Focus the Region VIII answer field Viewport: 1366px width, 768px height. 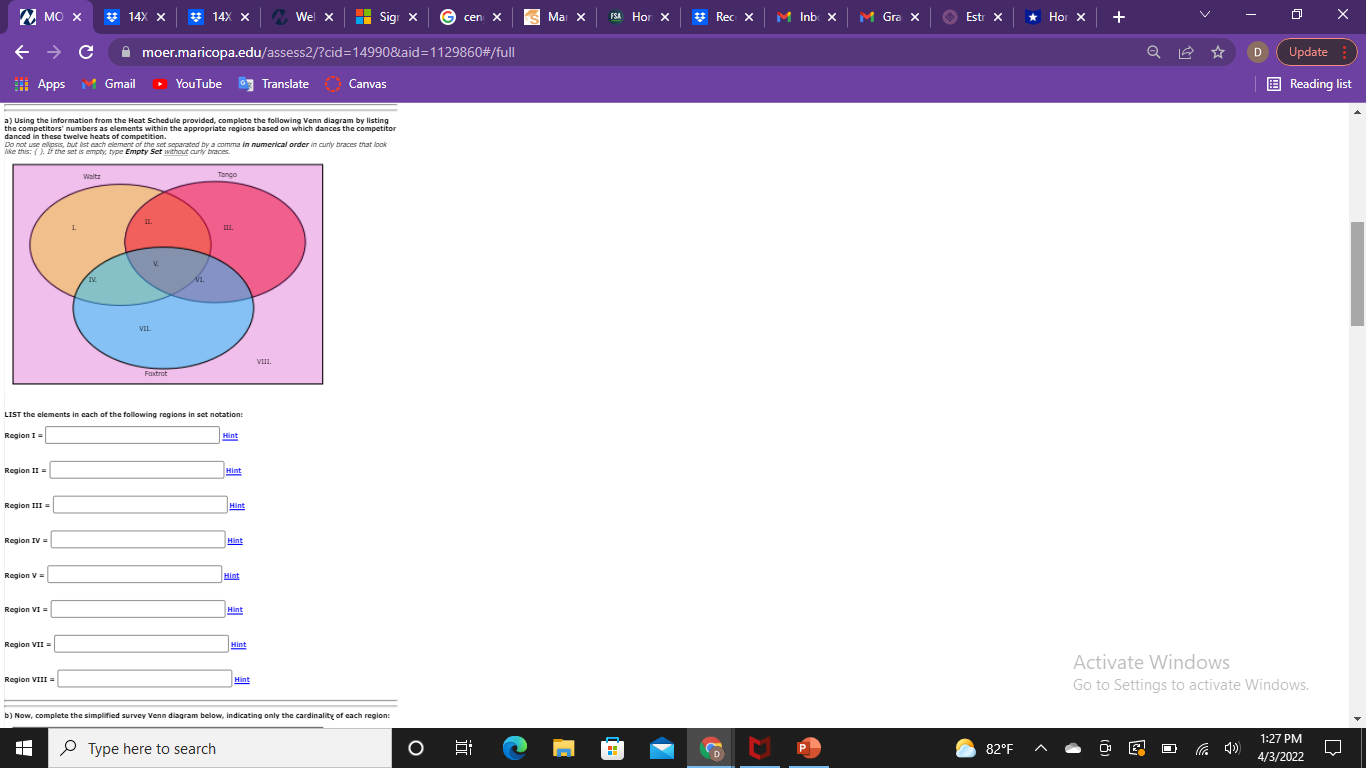tap(145, 679)
